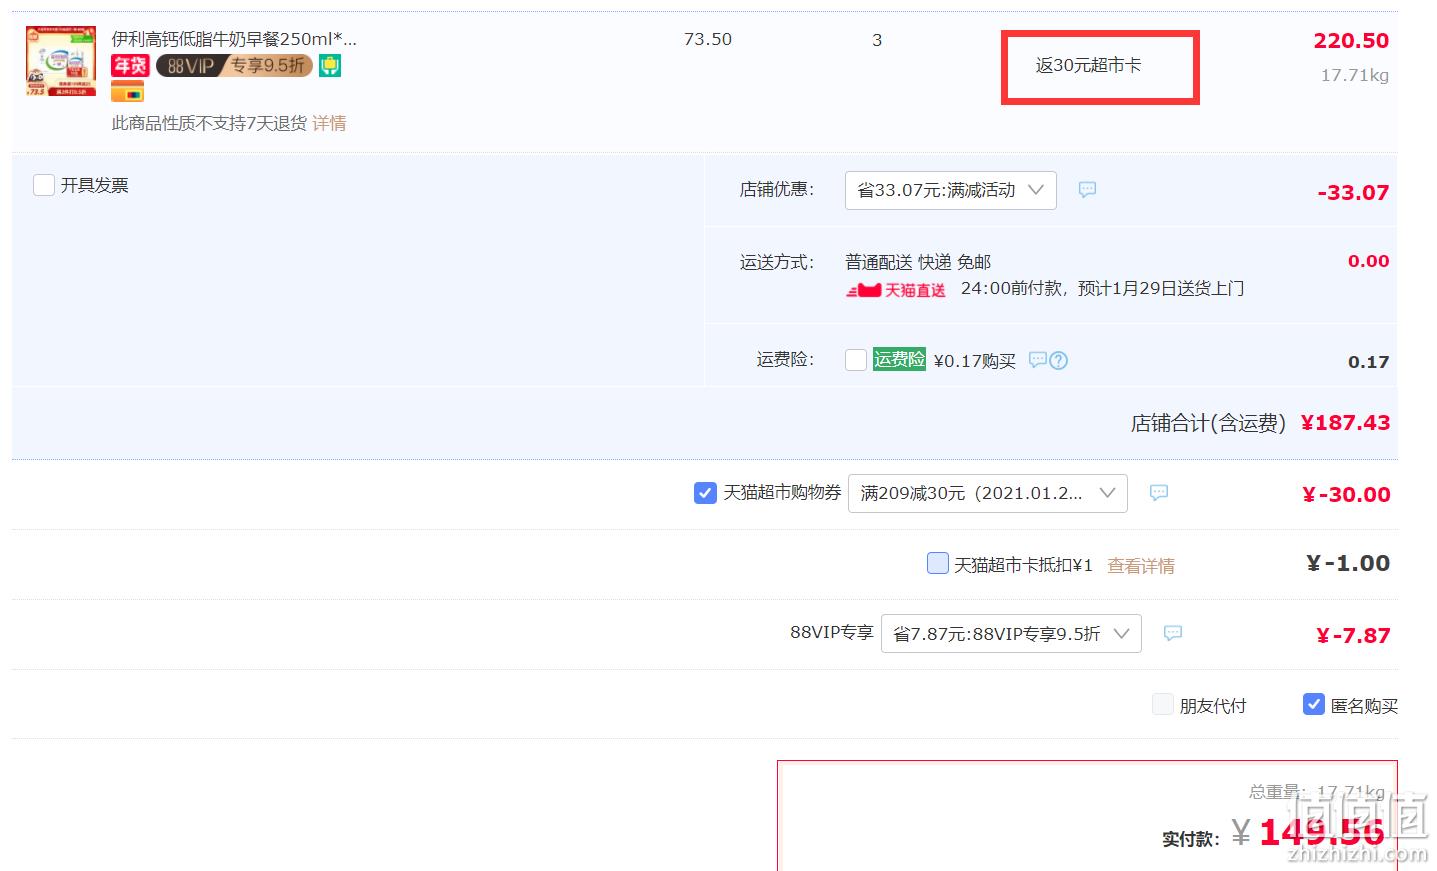Screen dimensions: 1437x871
Task: Tick the 天猫超市卡抵扣¥1 checkbox
Action: pyautogui.click(x=938, y=563)
